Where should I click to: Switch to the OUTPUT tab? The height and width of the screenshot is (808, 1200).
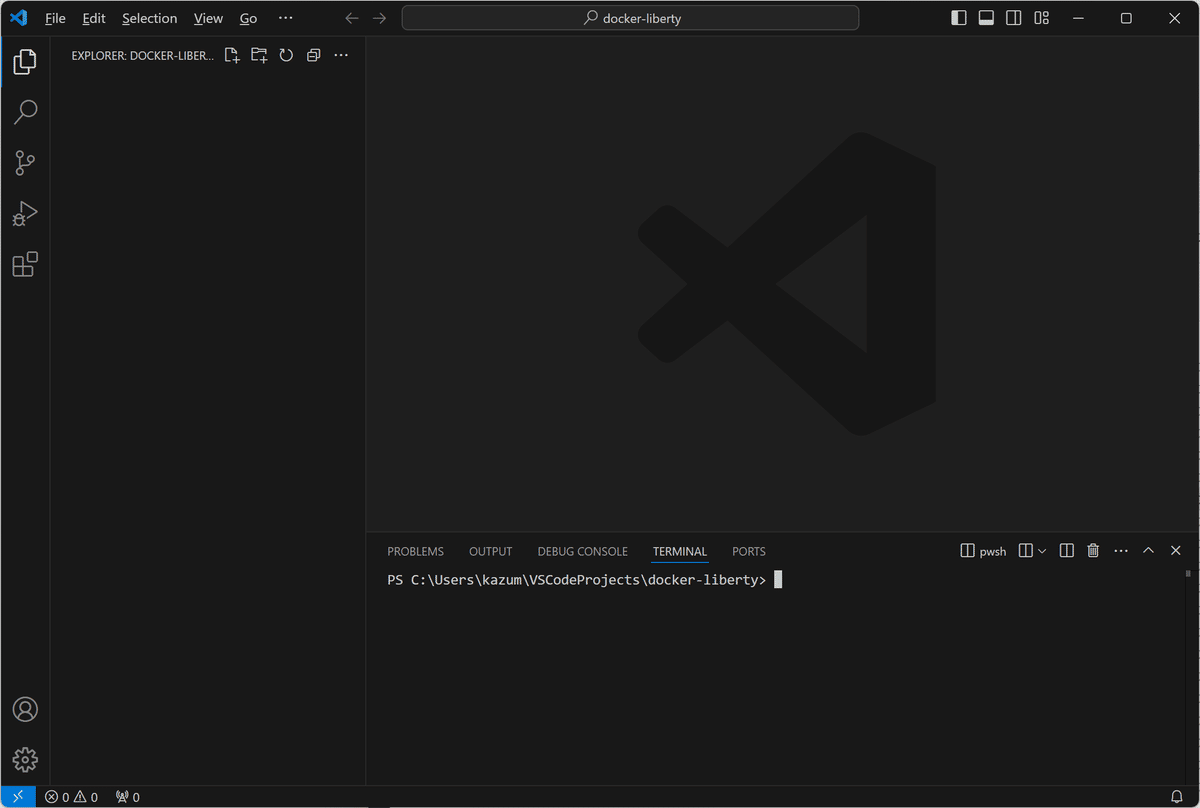point(490,551)
